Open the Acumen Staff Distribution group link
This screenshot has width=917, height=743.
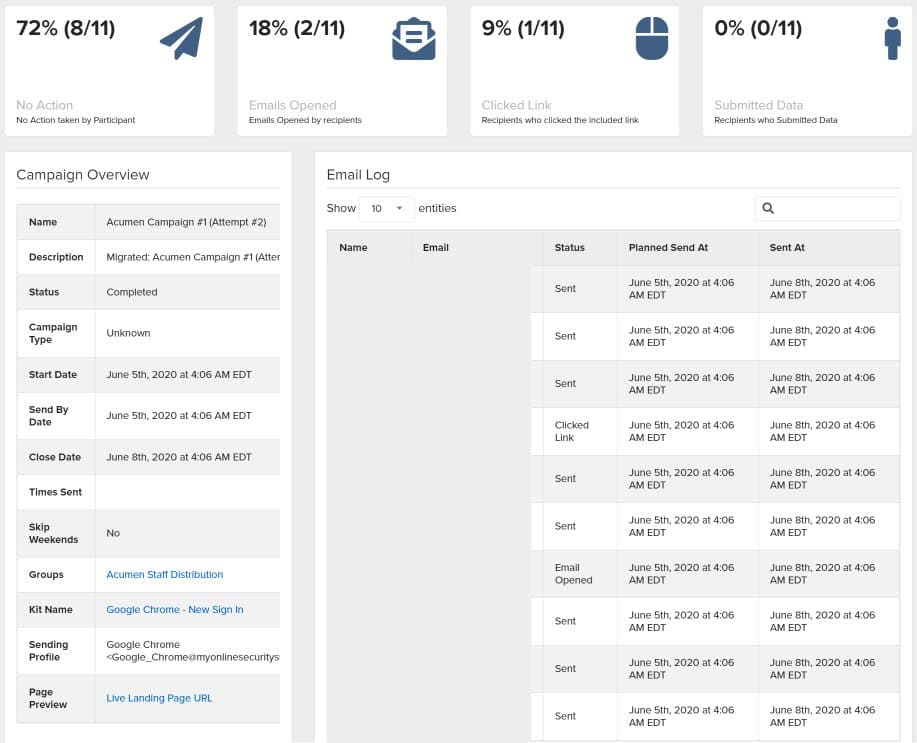point(165,575)
